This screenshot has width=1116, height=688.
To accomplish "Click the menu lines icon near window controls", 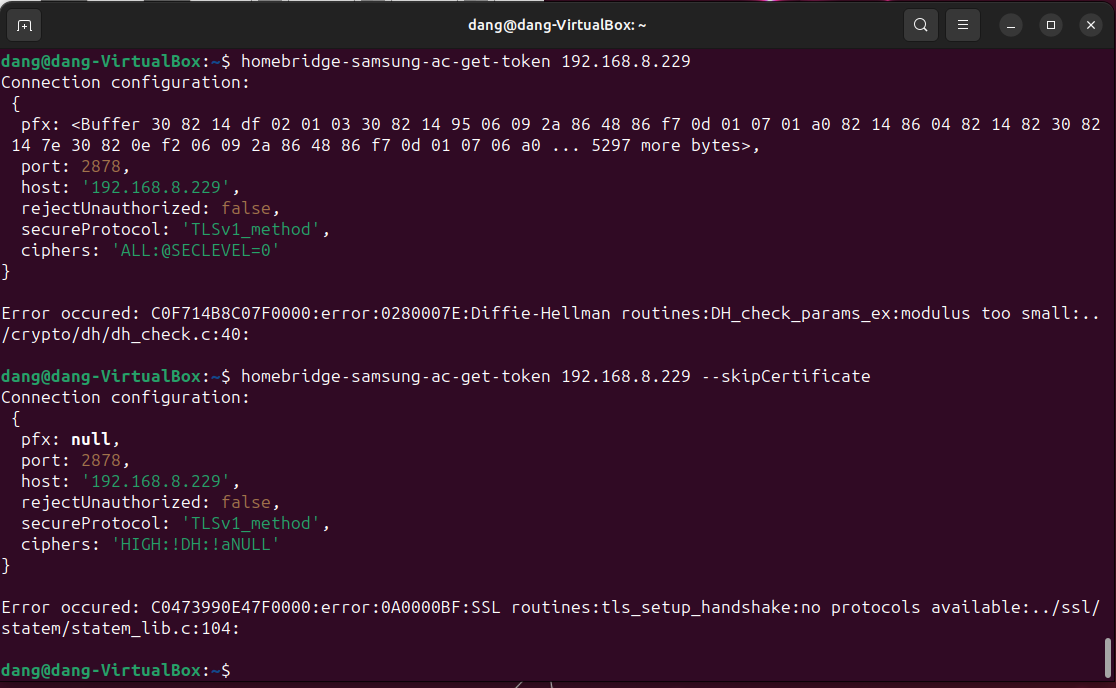I will pyautogui.click(x=962, y=24).
